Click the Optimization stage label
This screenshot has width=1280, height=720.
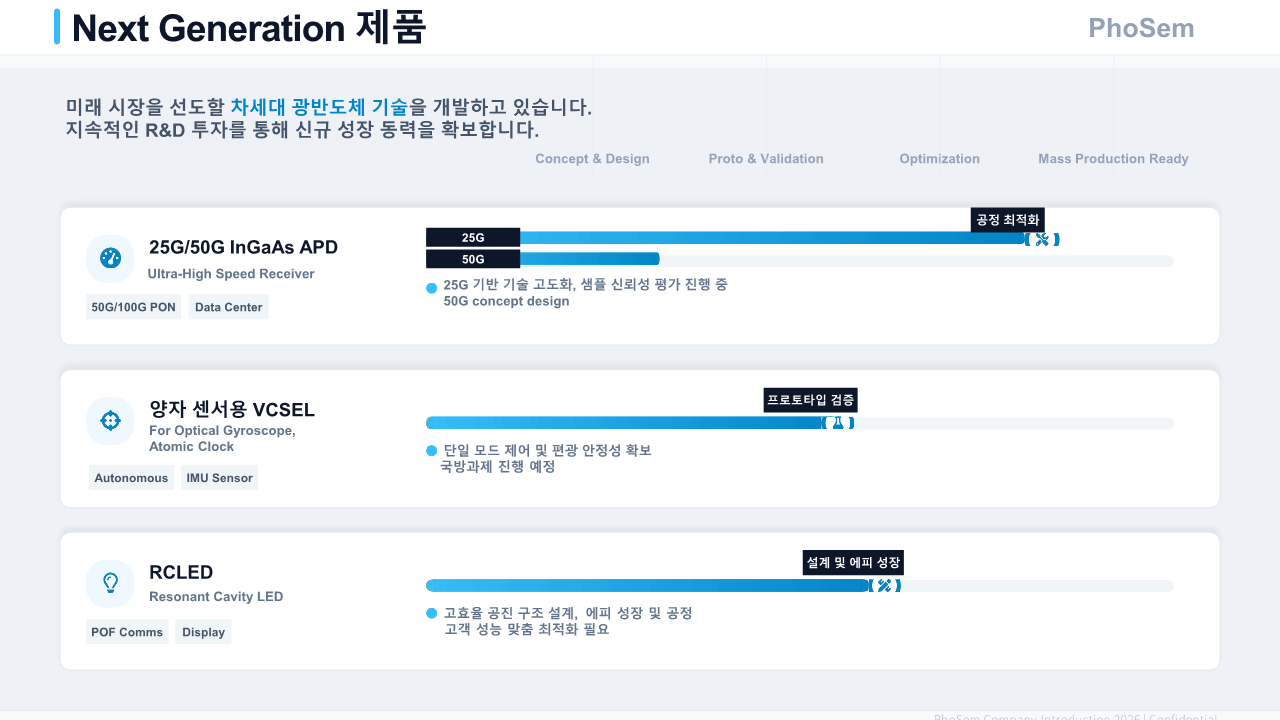(x=939, y=159)
